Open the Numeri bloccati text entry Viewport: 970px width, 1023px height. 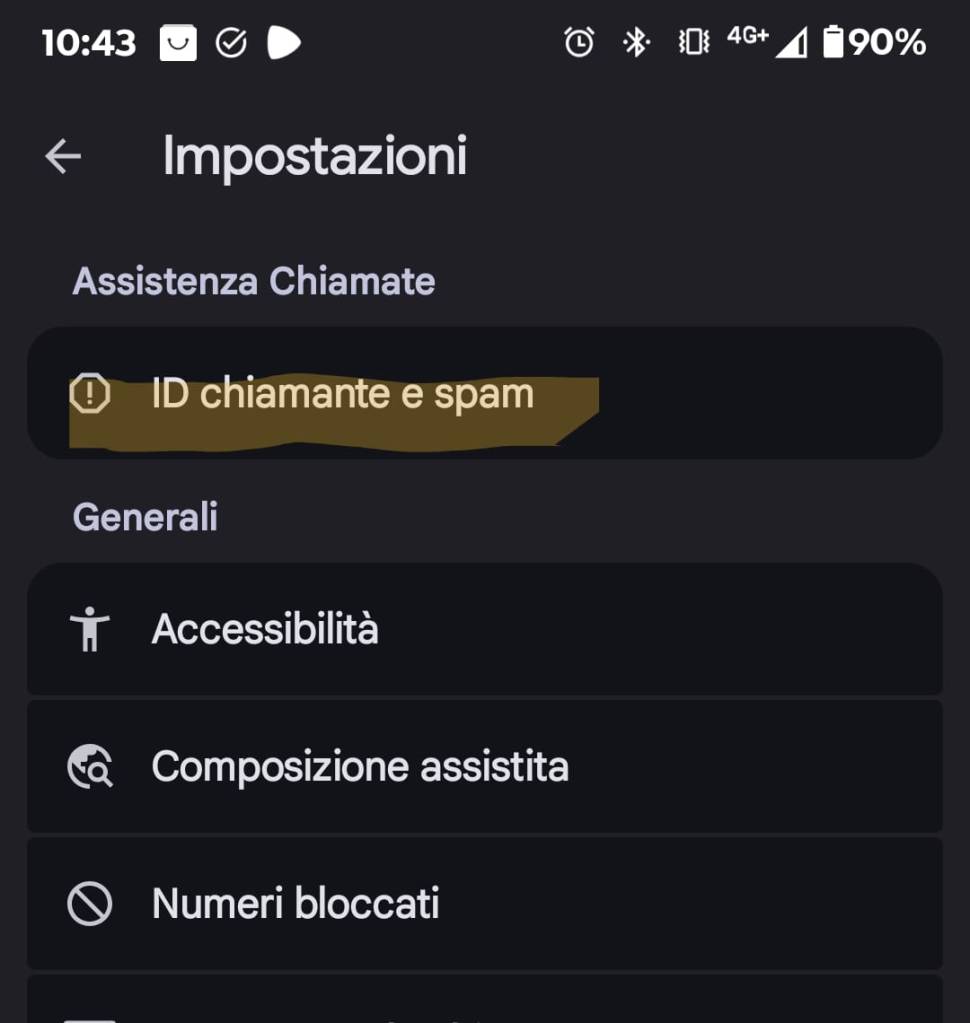(295, 904)
